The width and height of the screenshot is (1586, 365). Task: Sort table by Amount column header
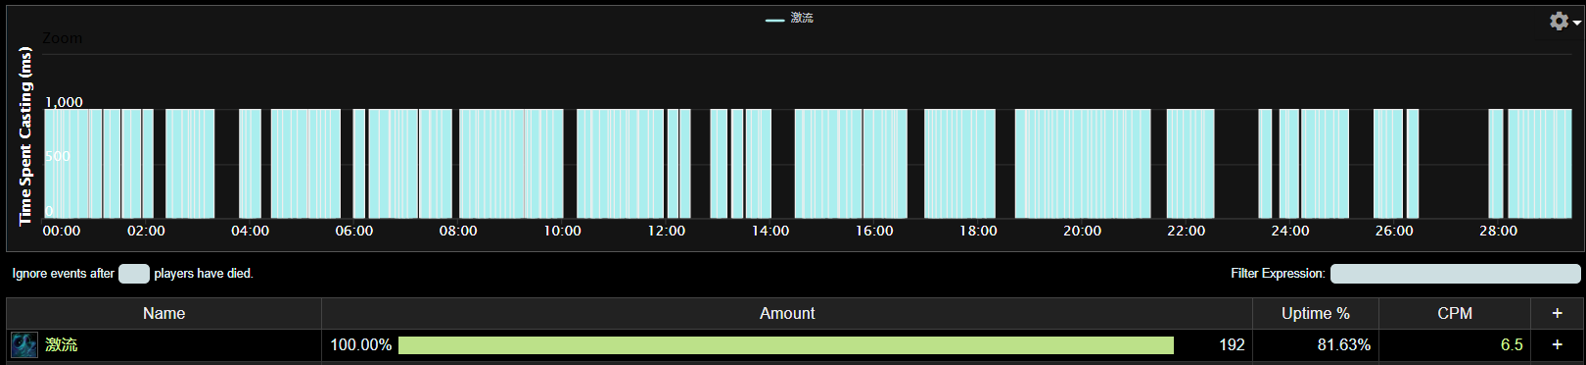point(787,313)
